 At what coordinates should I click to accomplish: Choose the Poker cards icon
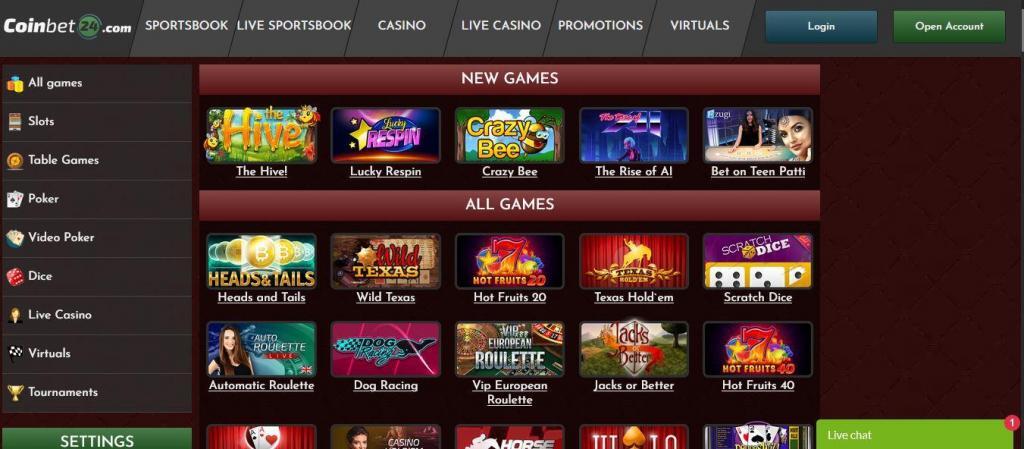15,199
